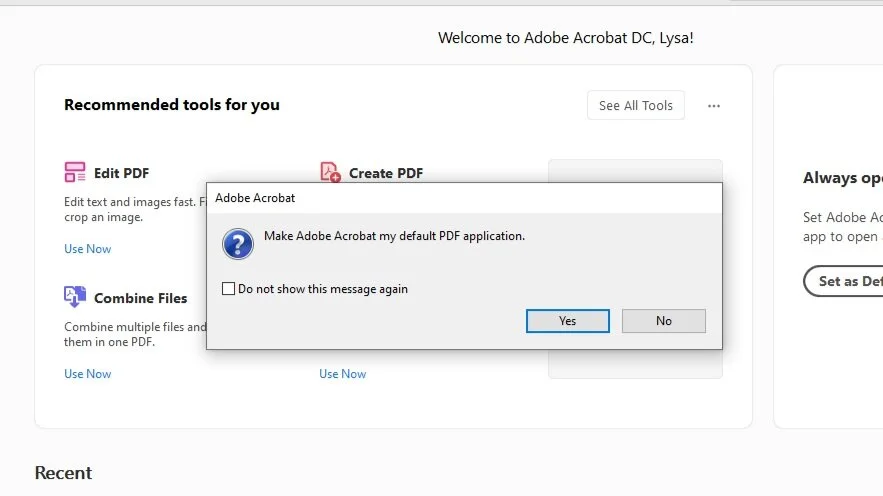Click the Recent section heading
Screen dimensions: 883x496
(63, 473)
